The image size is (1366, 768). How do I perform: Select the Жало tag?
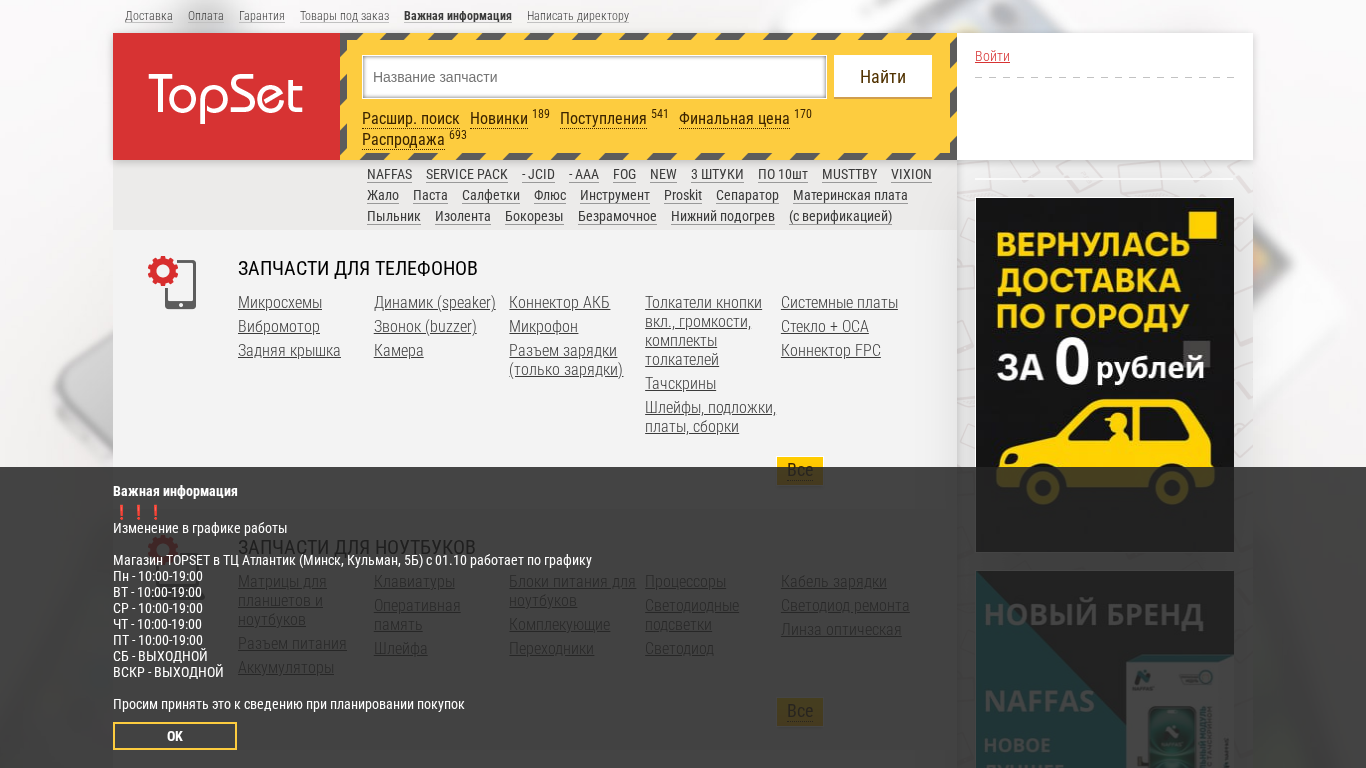coord(383,195)
